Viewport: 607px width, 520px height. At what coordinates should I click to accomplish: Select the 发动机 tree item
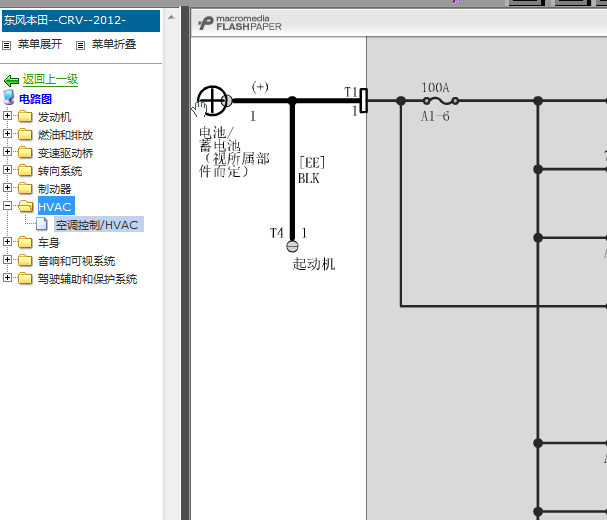54,117
